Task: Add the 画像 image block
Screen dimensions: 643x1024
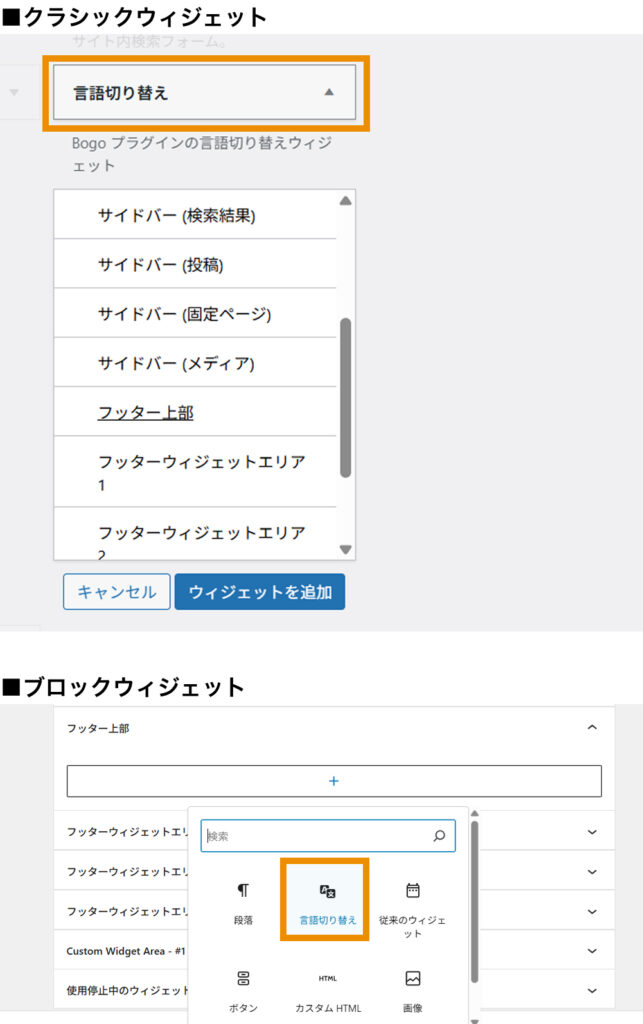Action: 412,988
